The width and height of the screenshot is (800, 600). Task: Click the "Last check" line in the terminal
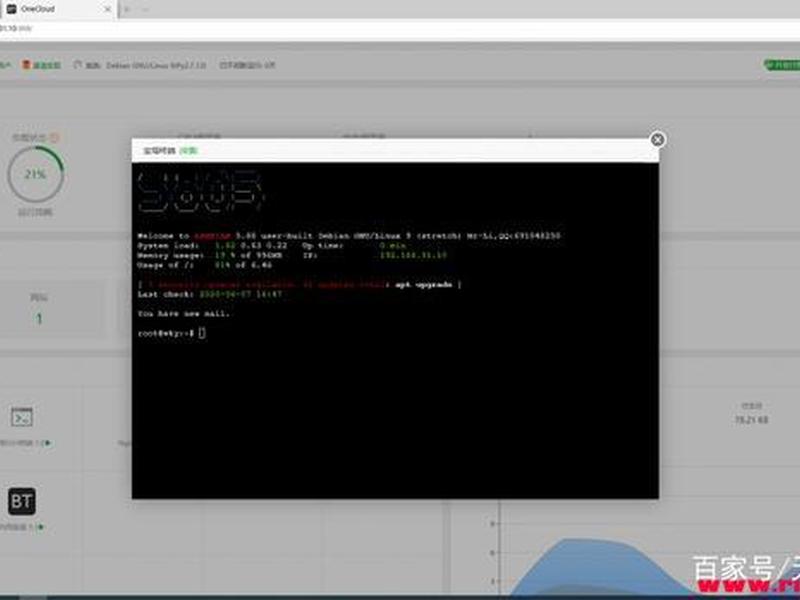tap(210, 294)
